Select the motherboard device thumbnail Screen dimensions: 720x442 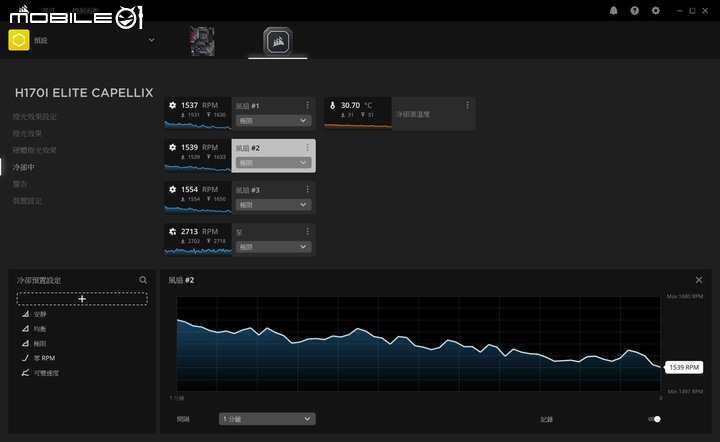[x=202, y=41]
